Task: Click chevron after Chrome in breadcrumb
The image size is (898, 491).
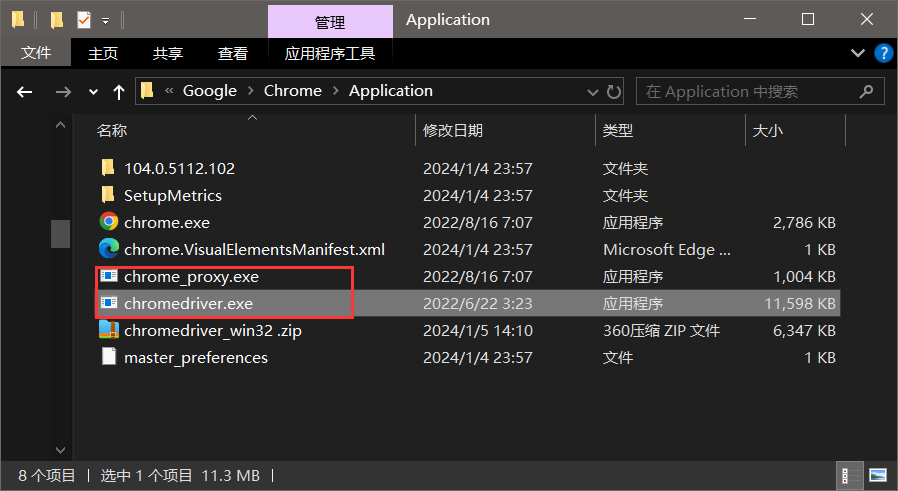Action: [336, 91]
